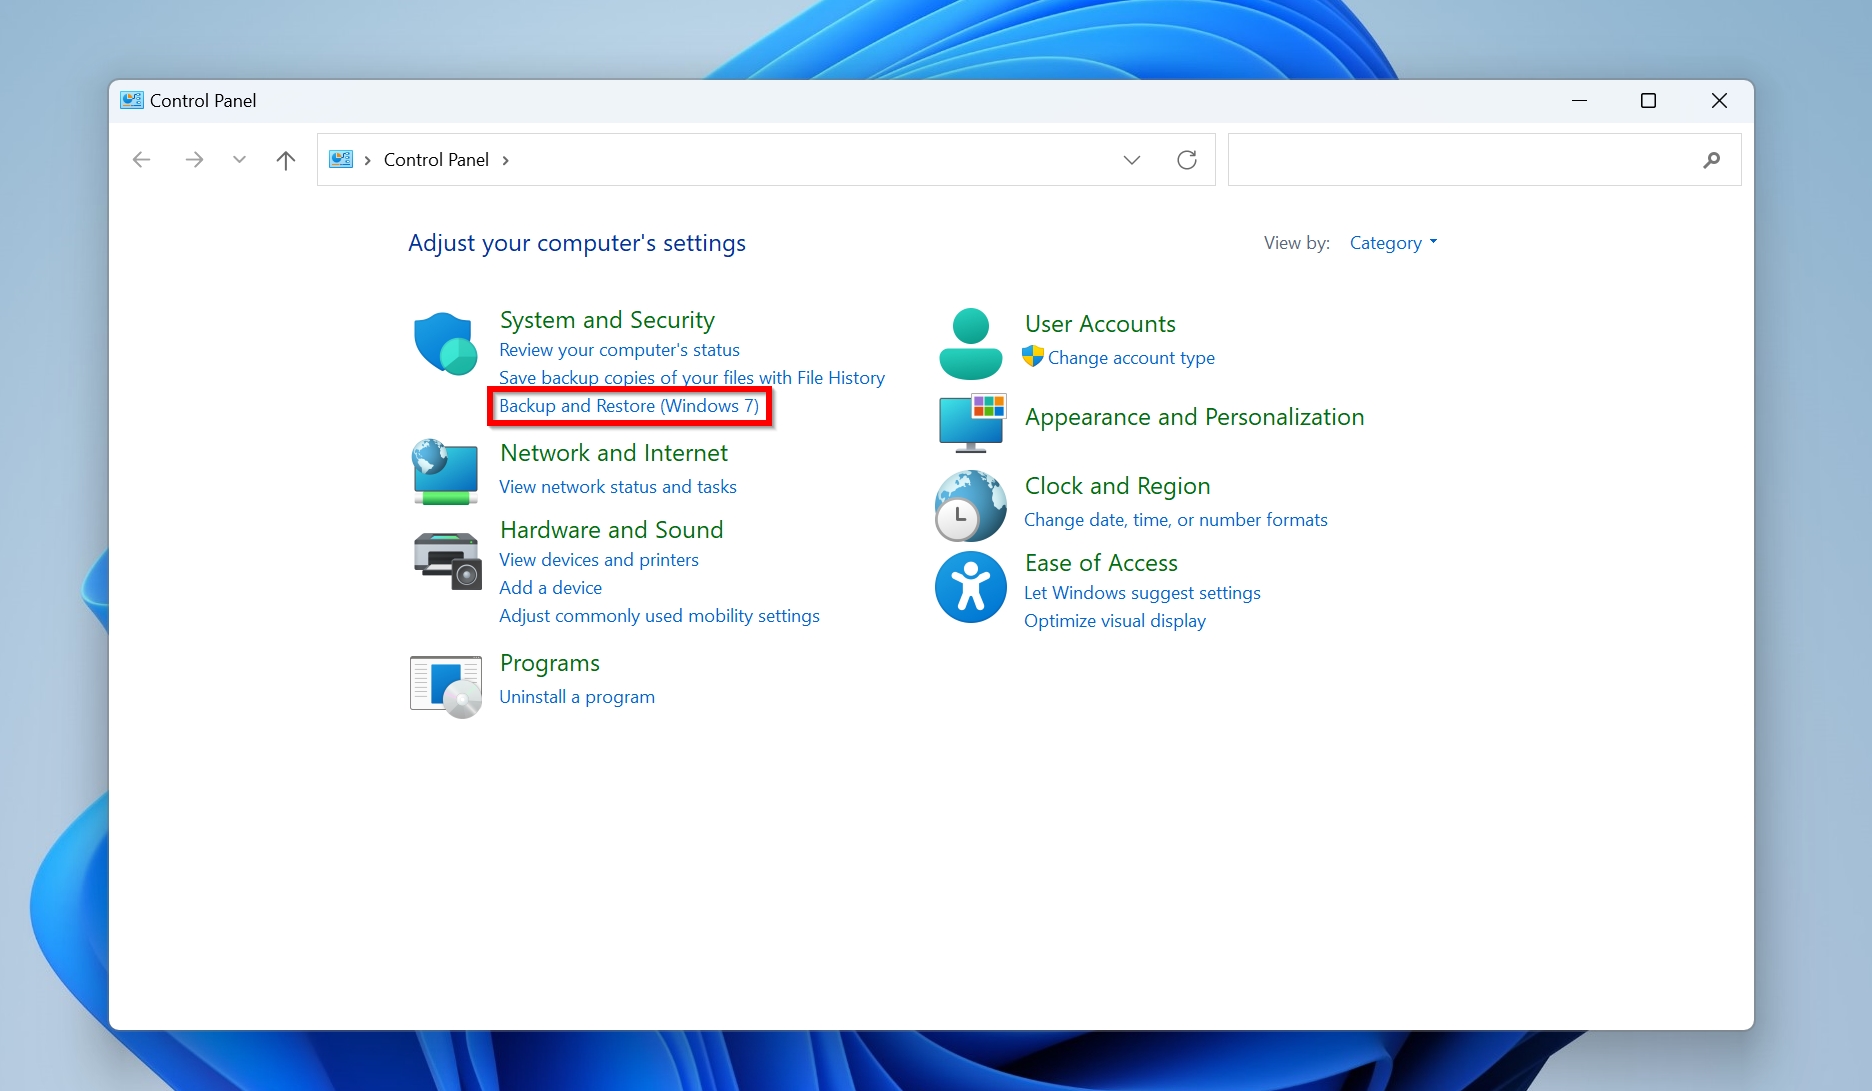
Task: Open the Network and Internet category
Action: click(x=614, y=453)
